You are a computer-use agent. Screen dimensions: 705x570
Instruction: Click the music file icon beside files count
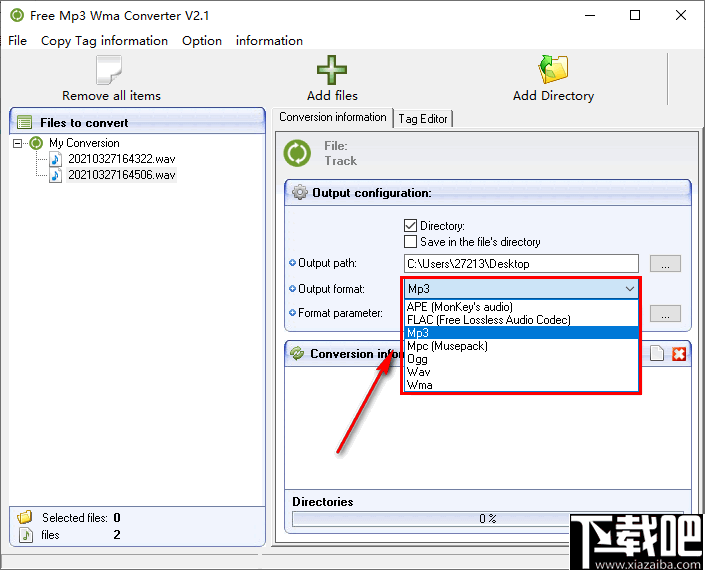[26, 534]
